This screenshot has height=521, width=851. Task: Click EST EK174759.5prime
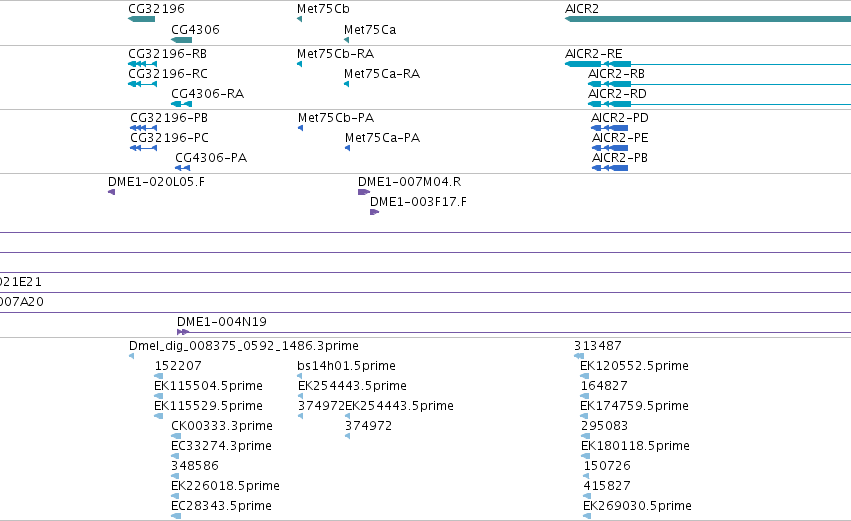click(x=634, y=406)
